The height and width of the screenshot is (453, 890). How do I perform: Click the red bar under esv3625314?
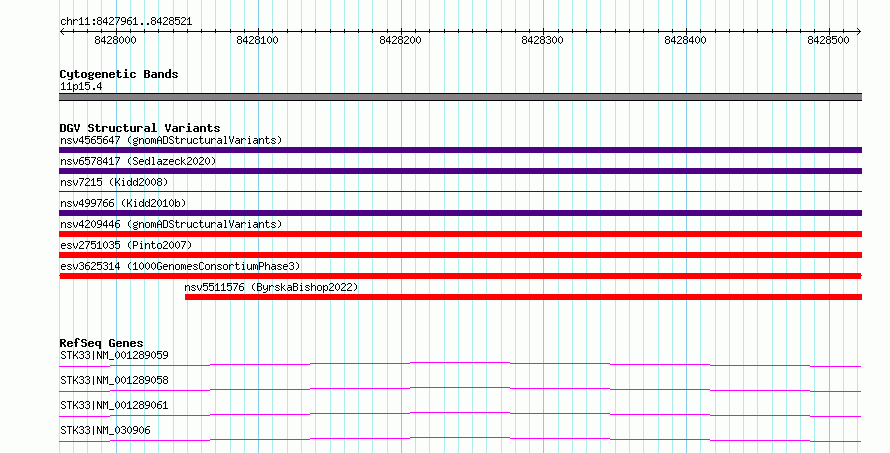(460, 276)
